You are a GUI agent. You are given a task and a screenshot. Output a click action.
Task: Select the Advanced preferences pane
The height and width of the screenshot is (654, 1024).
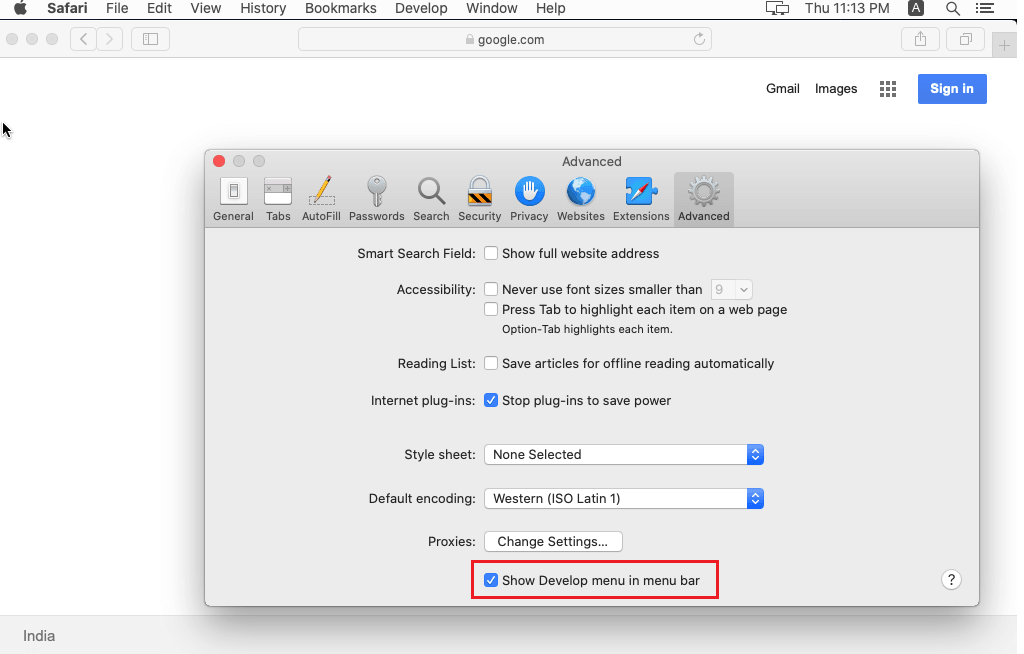(x=703, y=199)
